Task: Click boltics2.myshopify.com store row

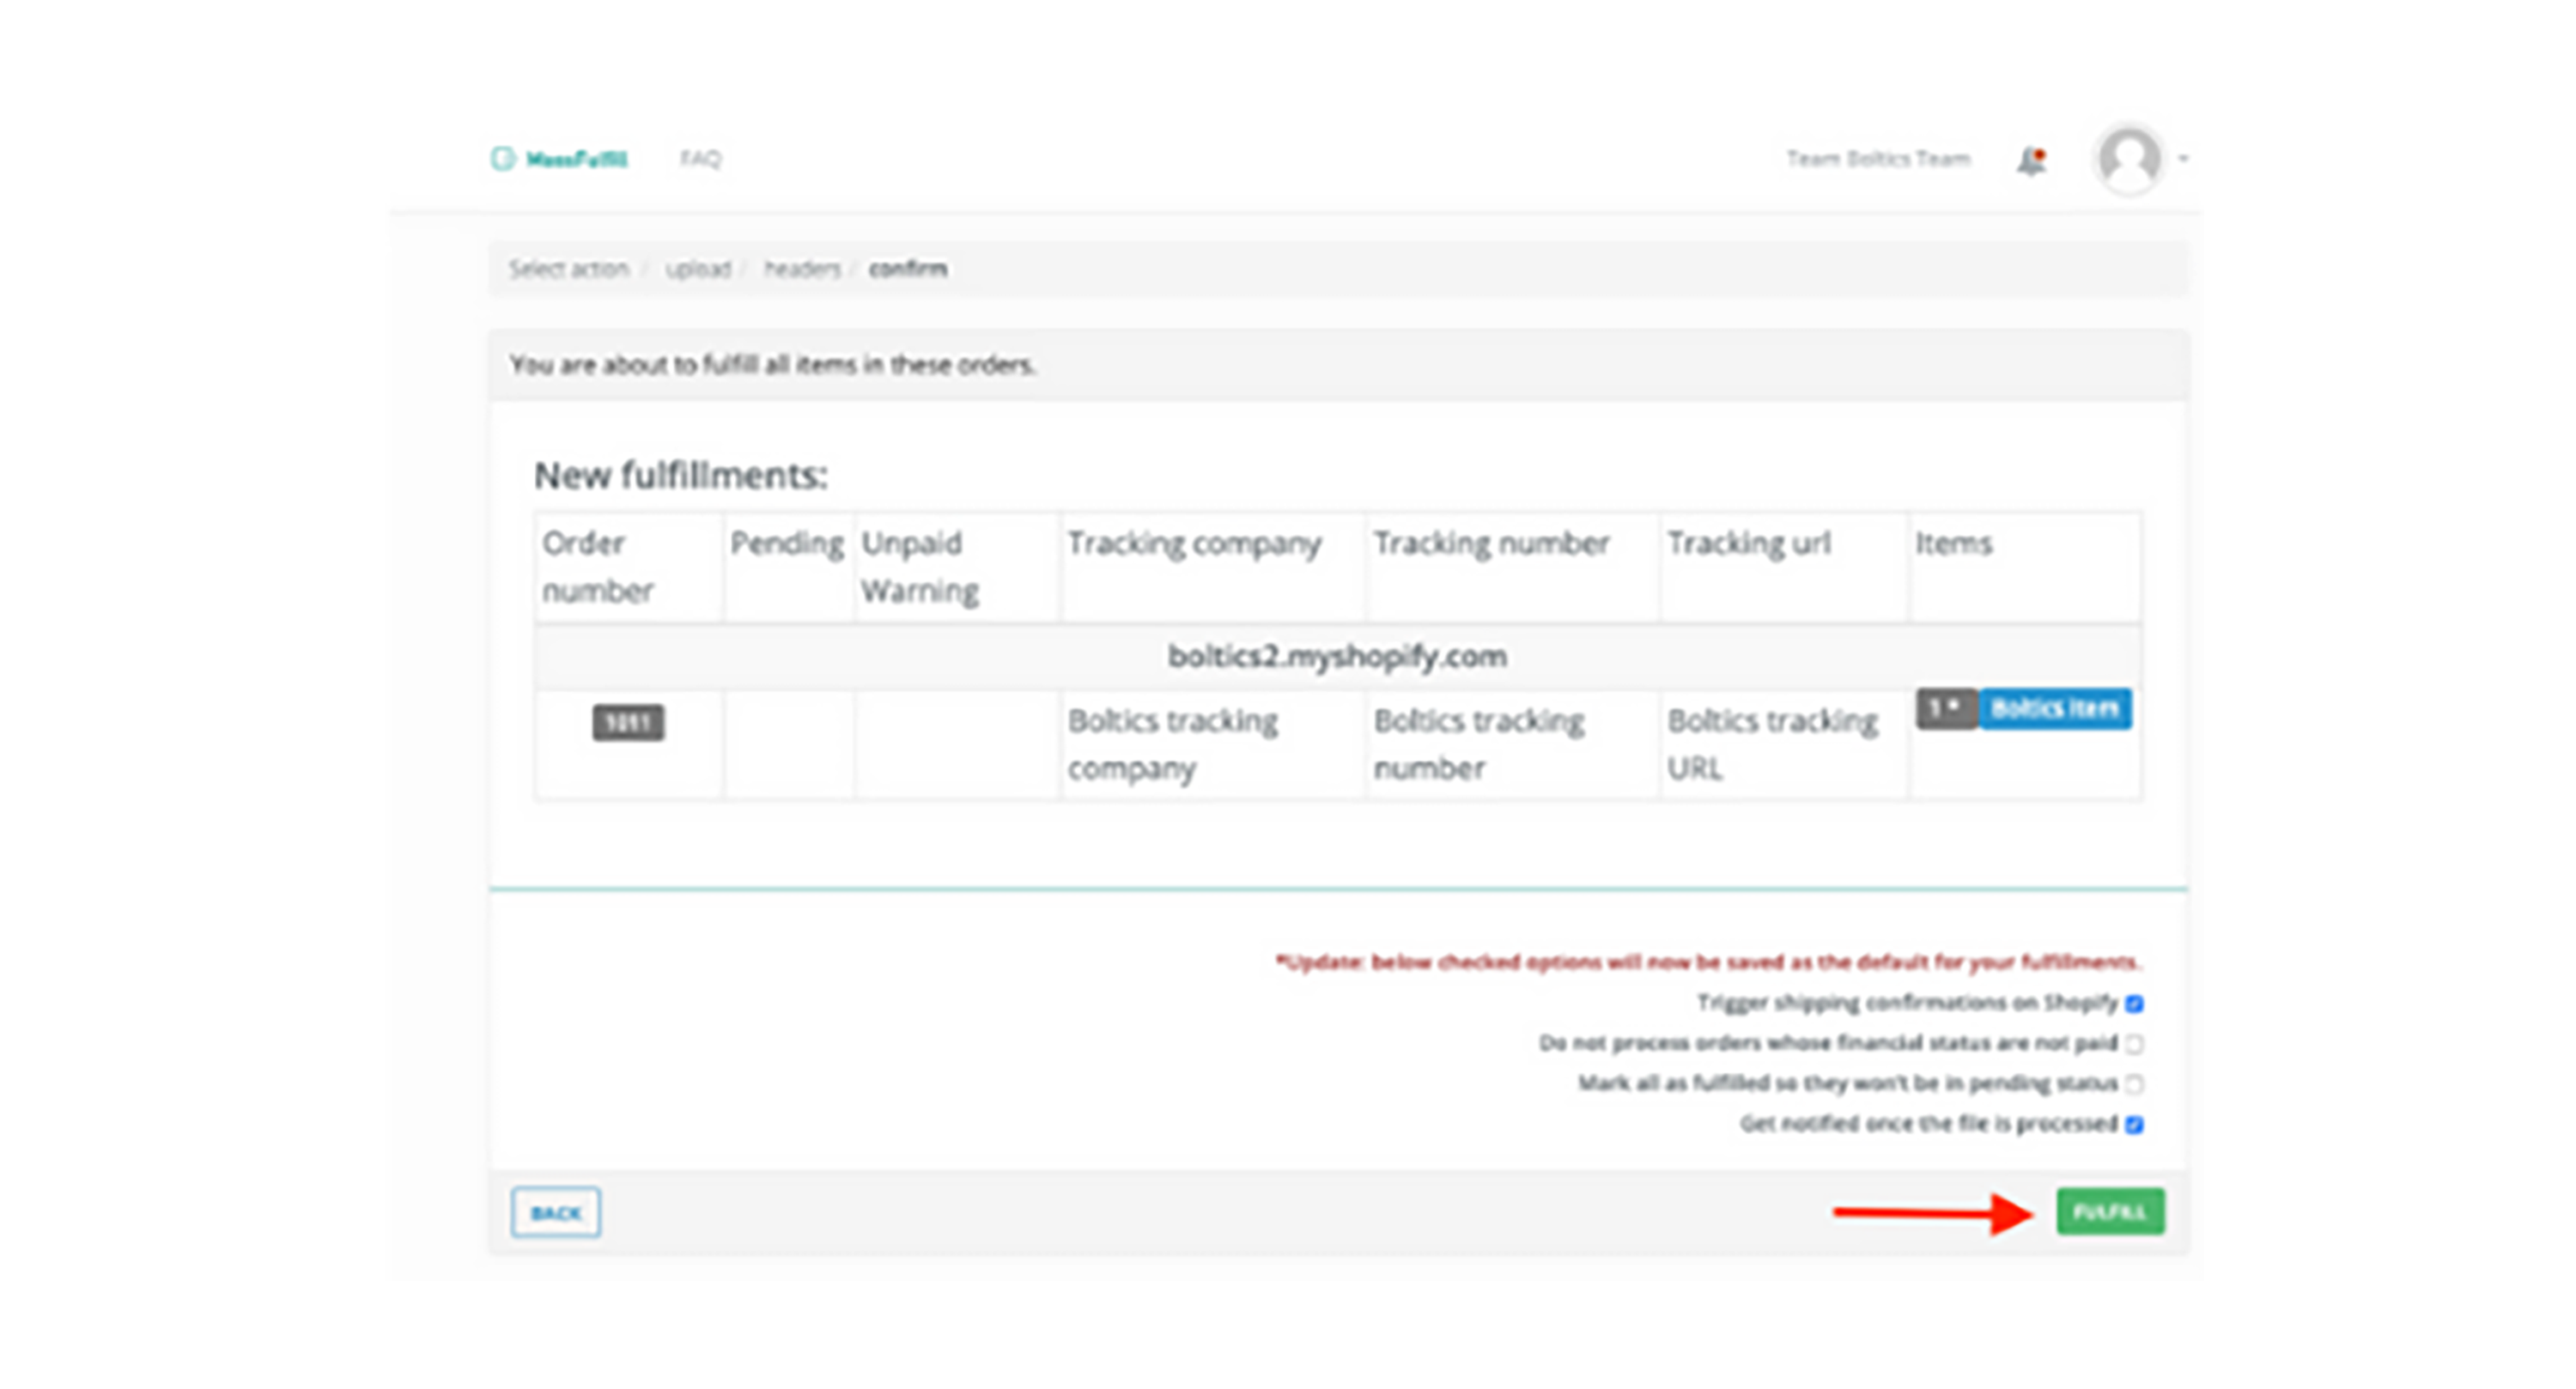Action: (1337, 657)
